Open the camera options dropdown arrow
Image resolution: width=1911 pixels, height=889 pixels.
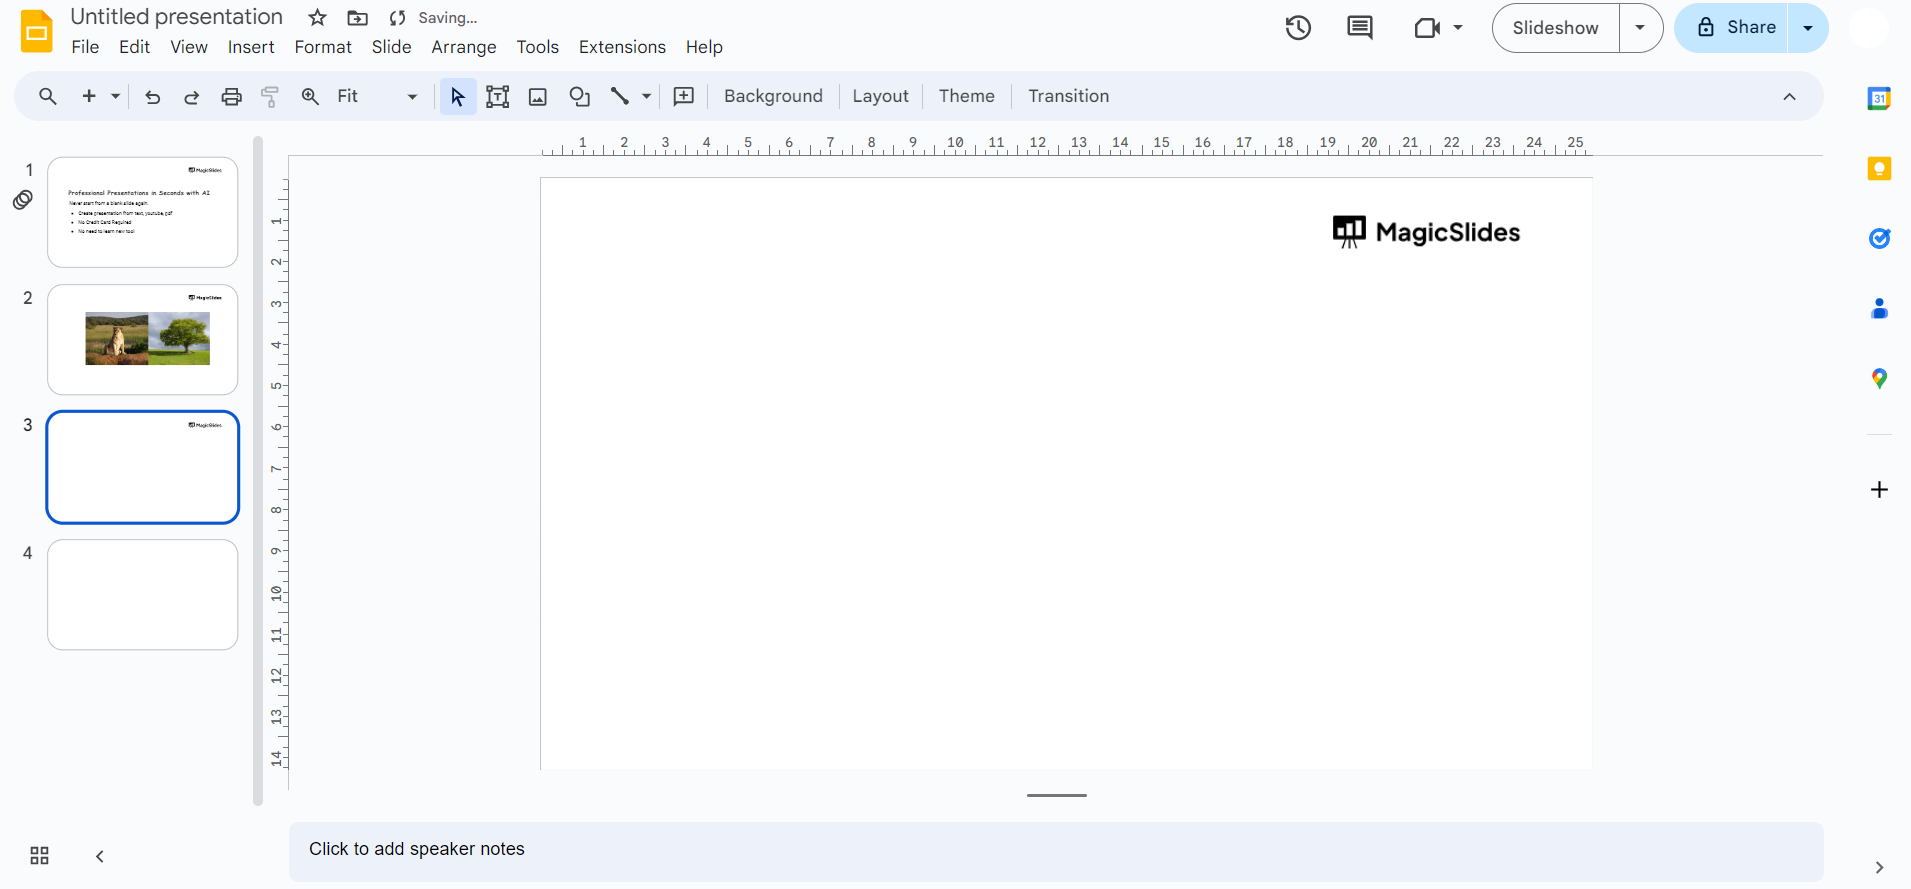click(1458, 28)
